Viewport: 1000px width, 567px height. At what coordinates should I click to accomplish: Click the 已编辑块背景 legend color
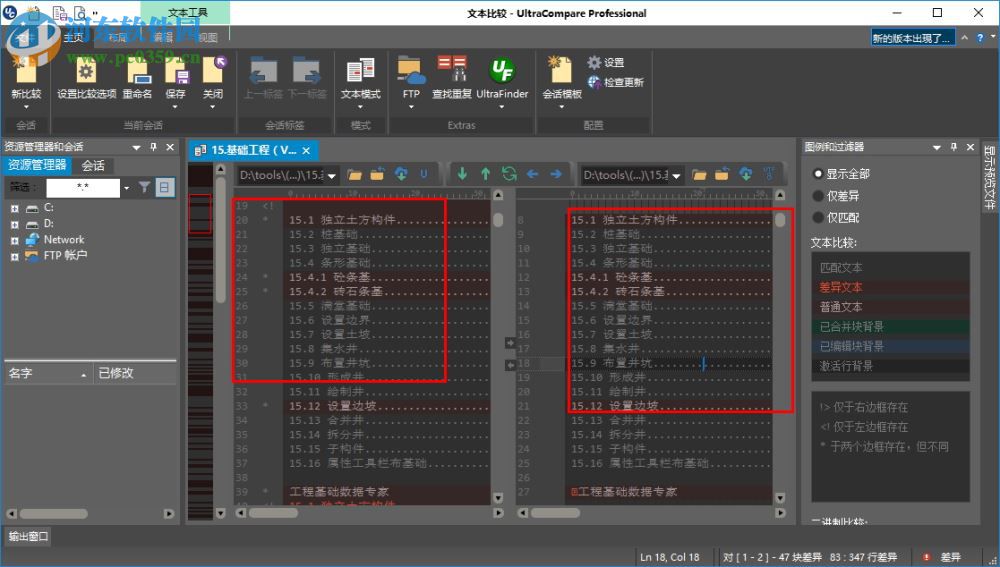[890, 346]
